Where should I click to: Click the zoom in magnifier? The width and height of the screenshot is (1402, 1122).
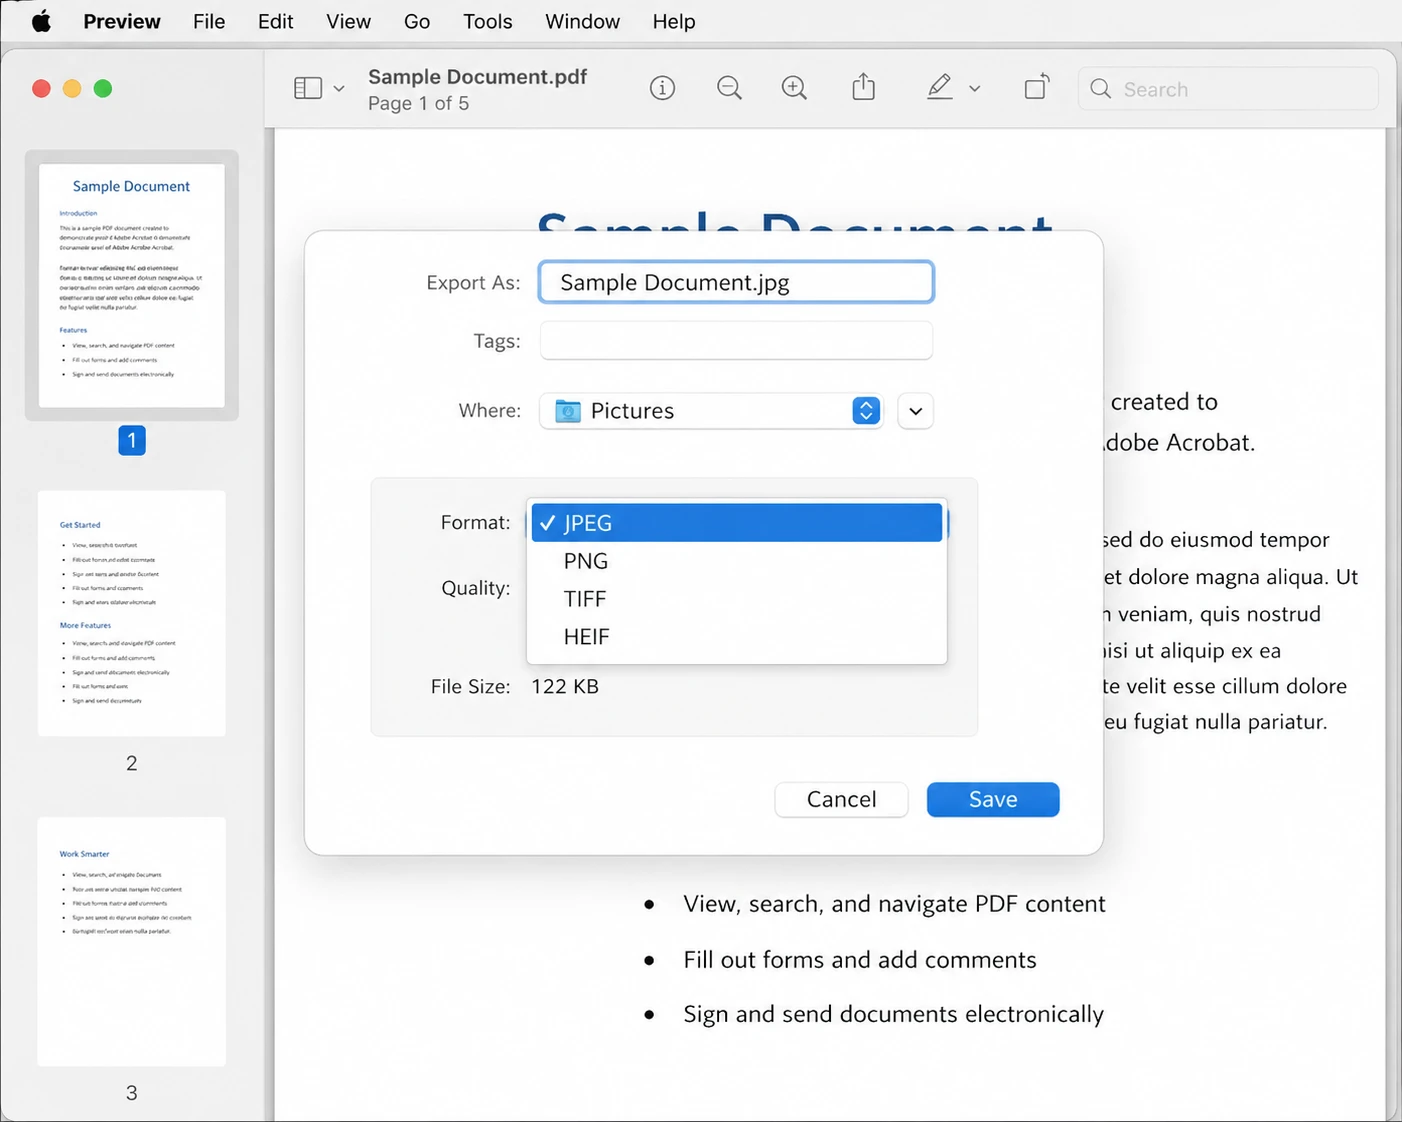coord(794,88)
